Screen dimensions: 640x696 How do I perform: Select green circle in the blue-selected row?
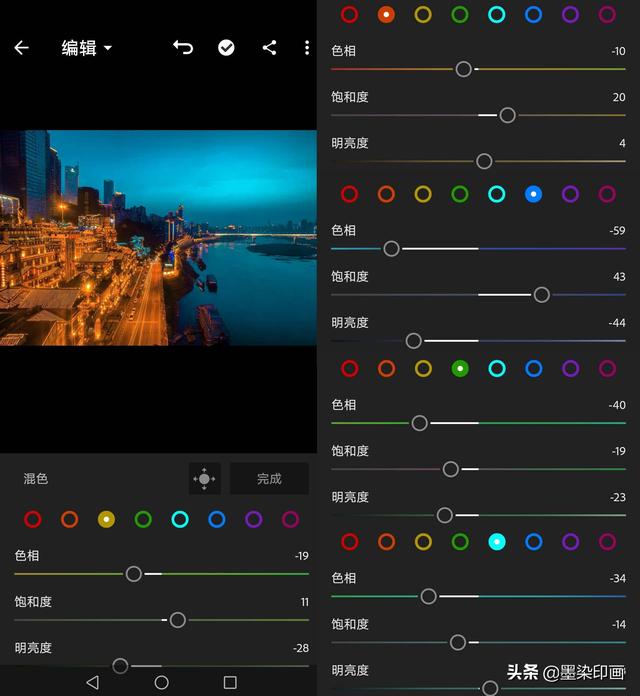tap(460, 194)
